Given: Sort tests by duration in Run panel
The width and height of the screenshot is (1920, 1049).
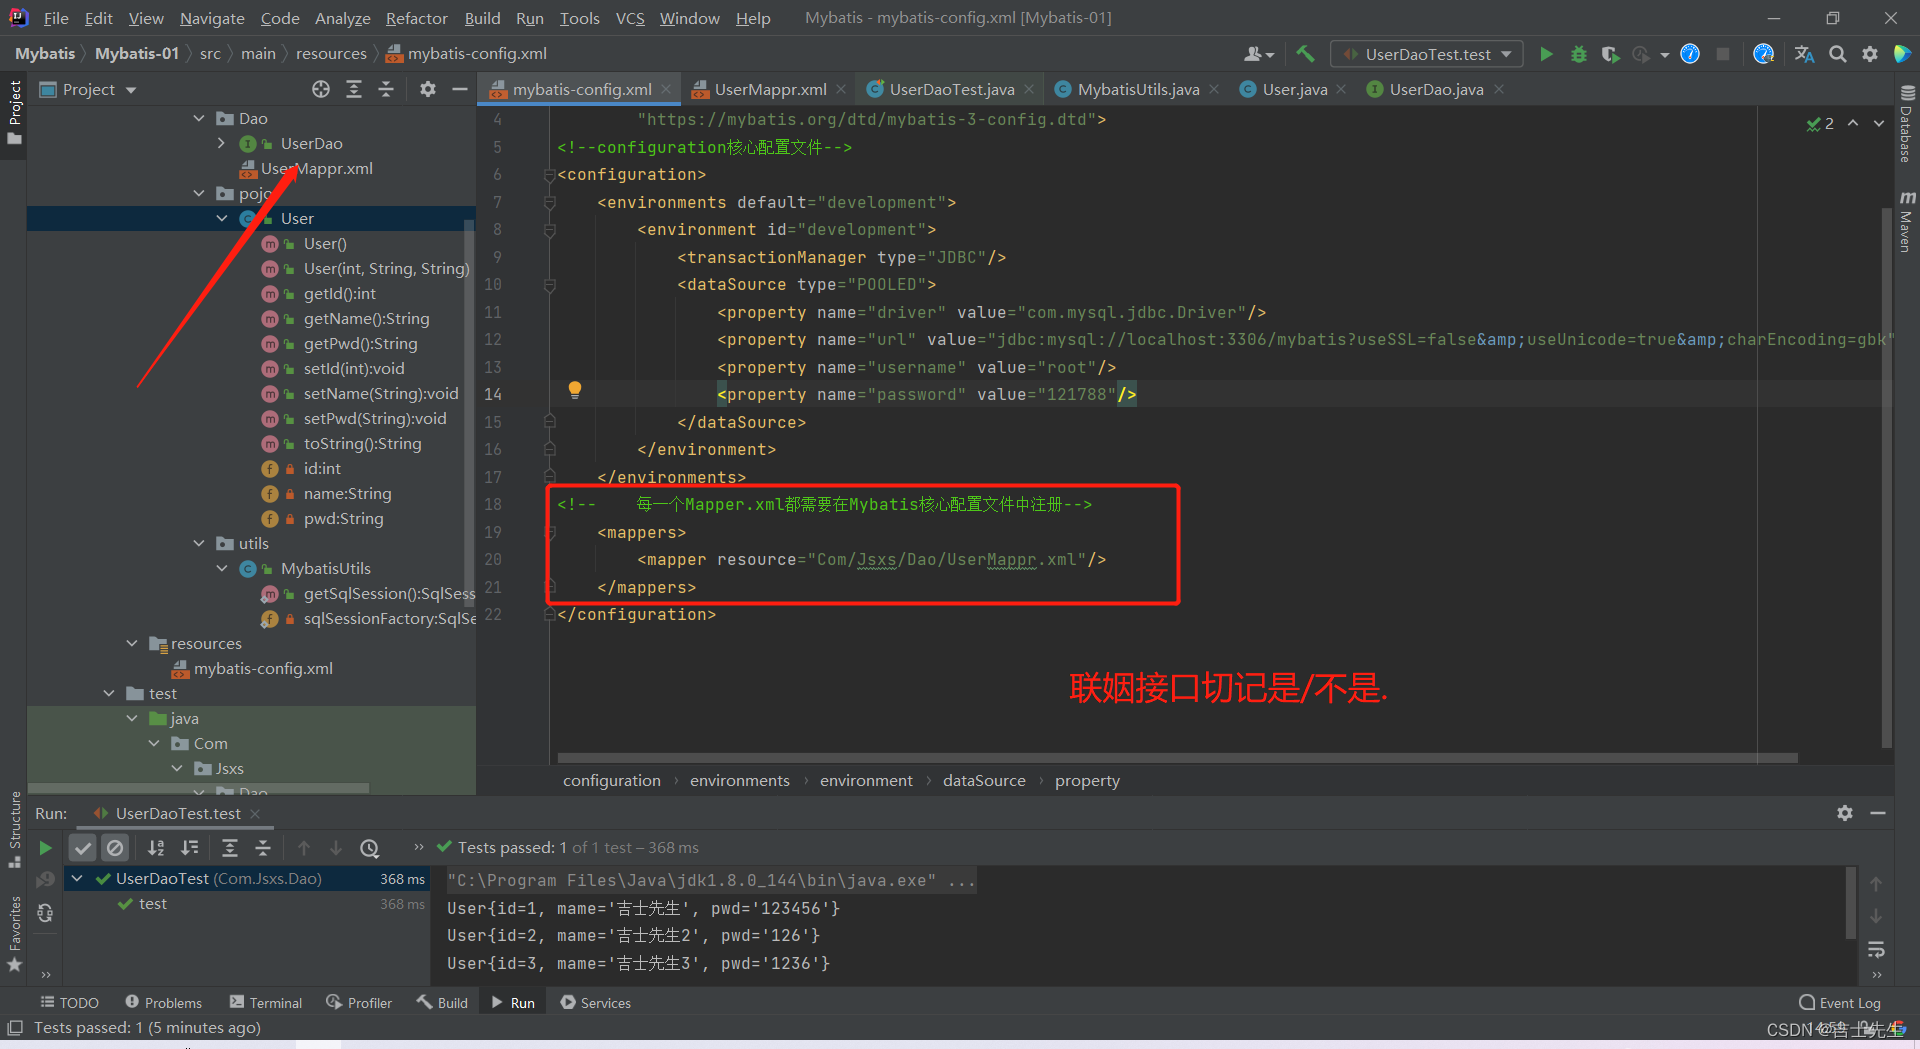Looking at the screenshot, I should pyautogui.click(x=190, y=848).
